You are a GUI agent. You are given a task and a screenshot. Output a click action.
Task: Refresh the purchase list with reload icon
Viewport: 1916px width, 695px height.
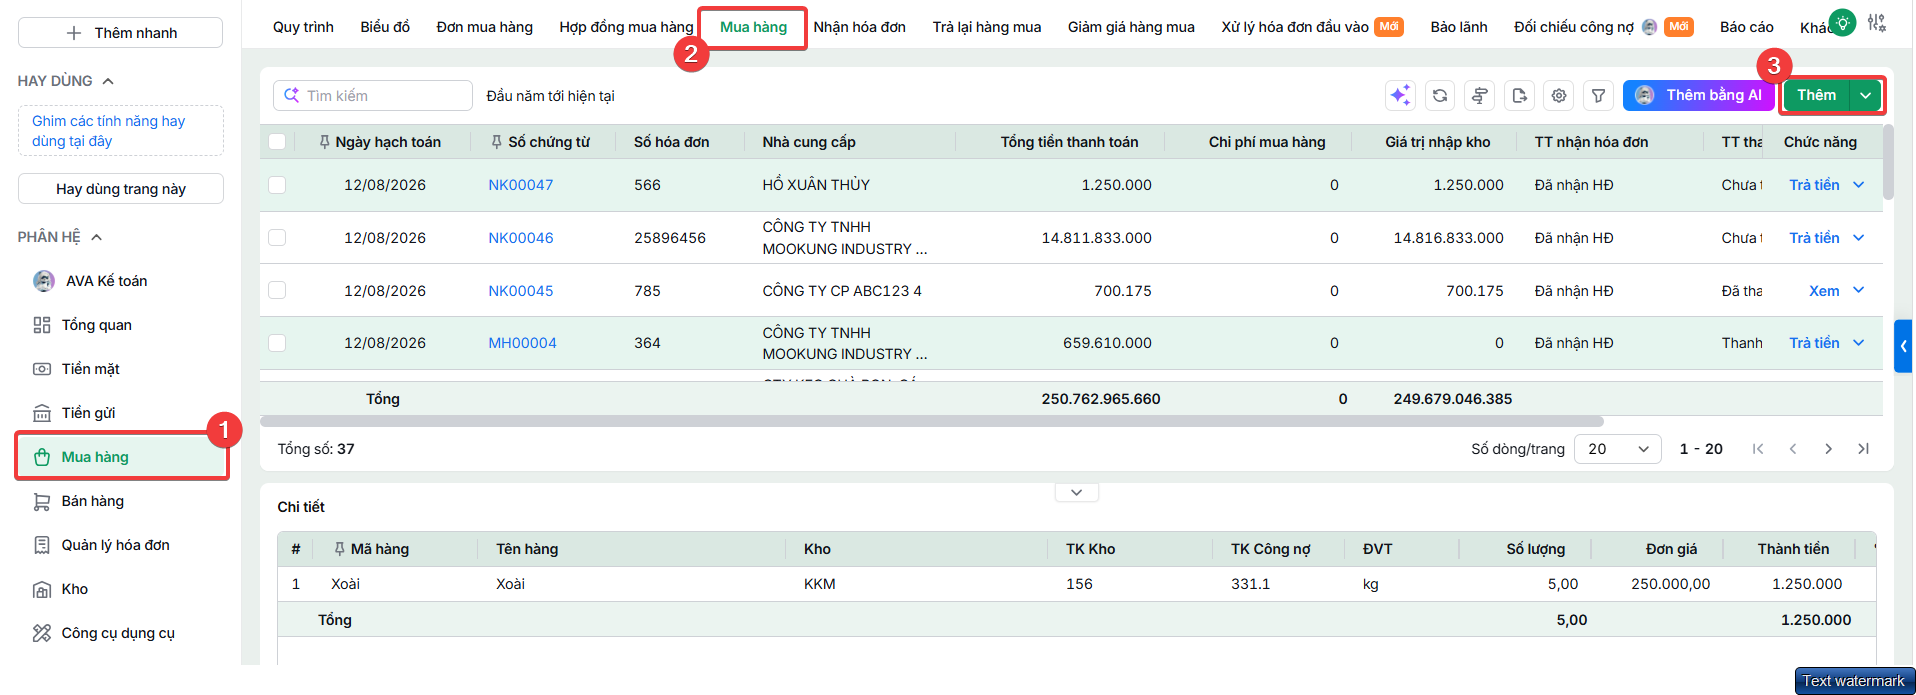(x=1440, y=95)
